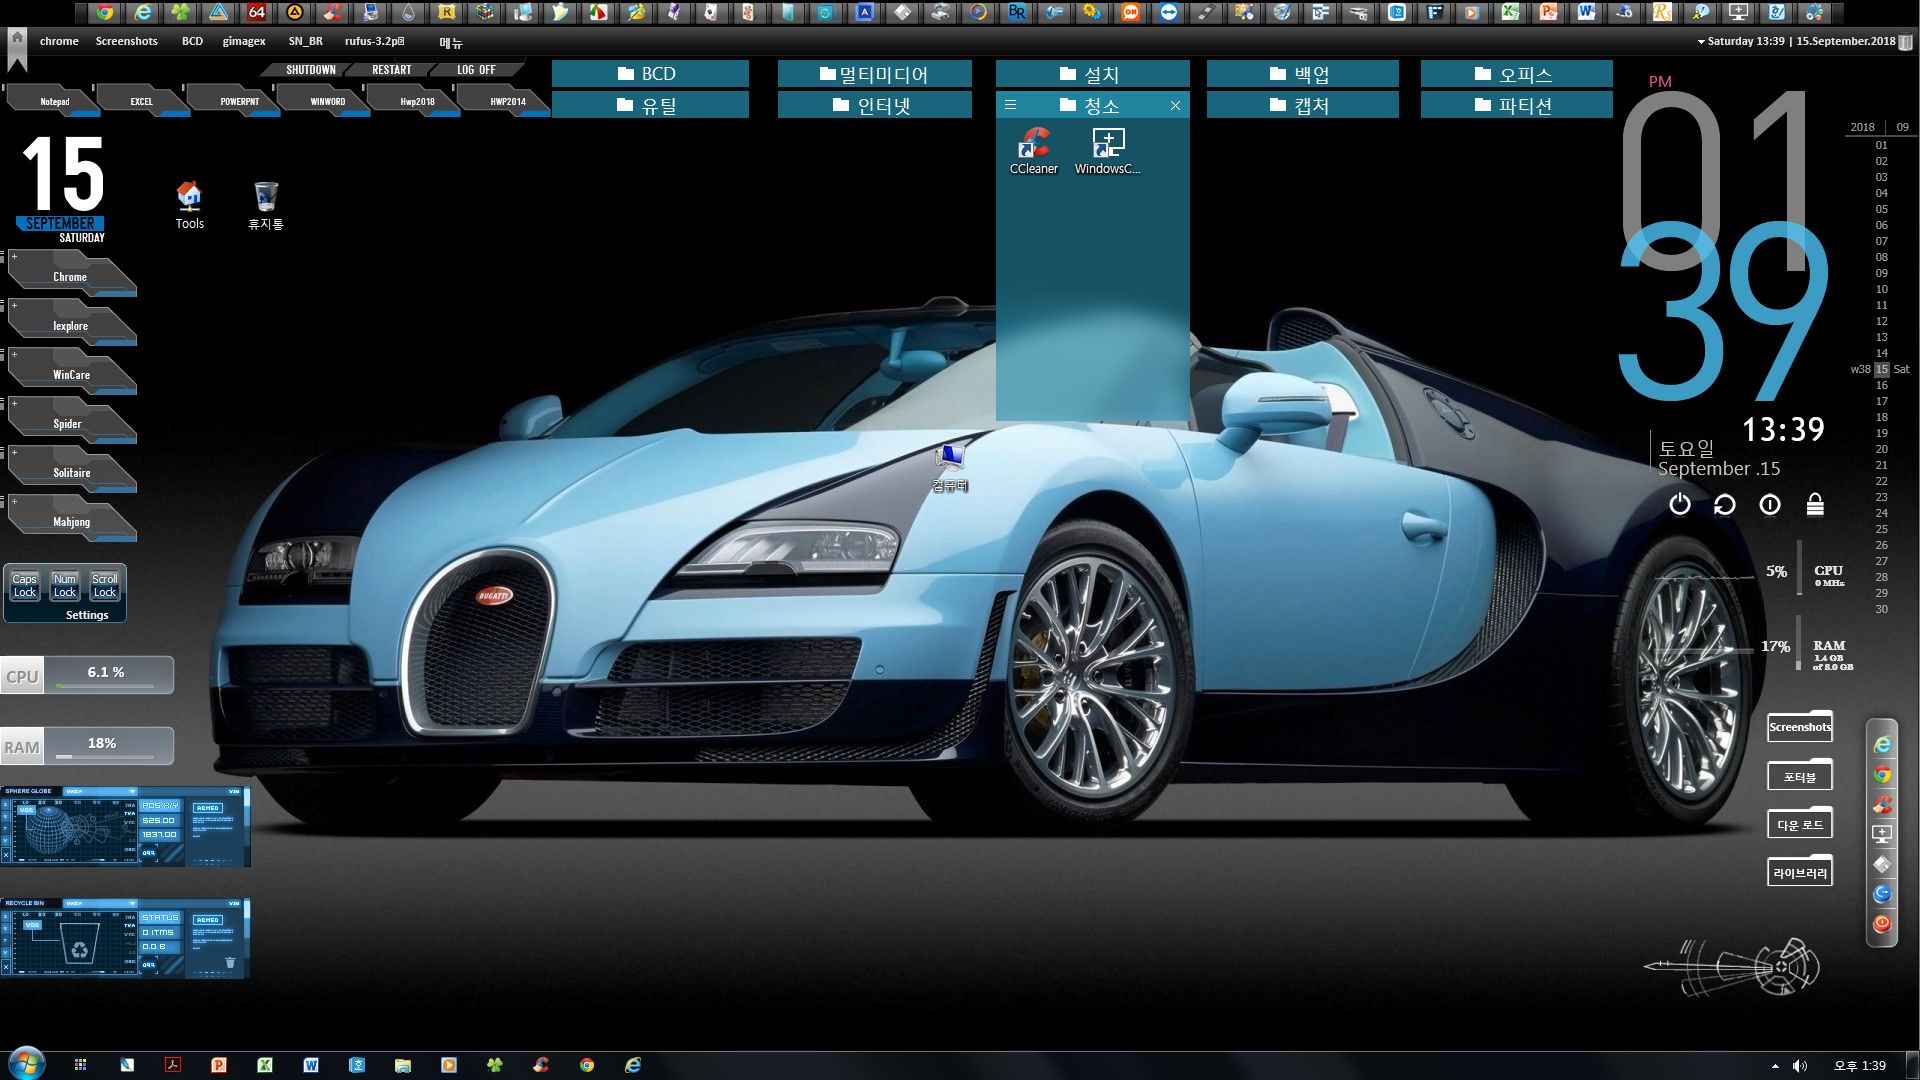
Task: Launch Excel from the top dock
Action: pos(1510,13)
